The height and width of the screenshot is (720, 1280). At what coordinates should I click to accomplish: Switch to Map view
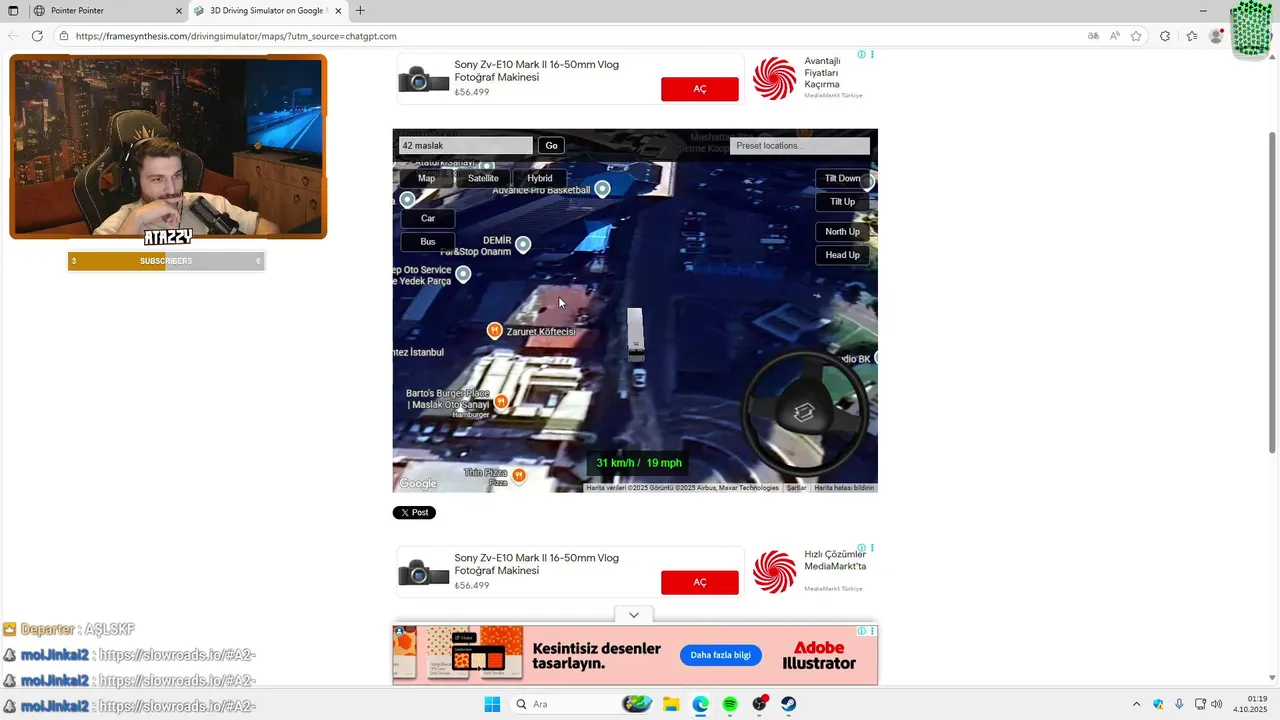point(427,178)
